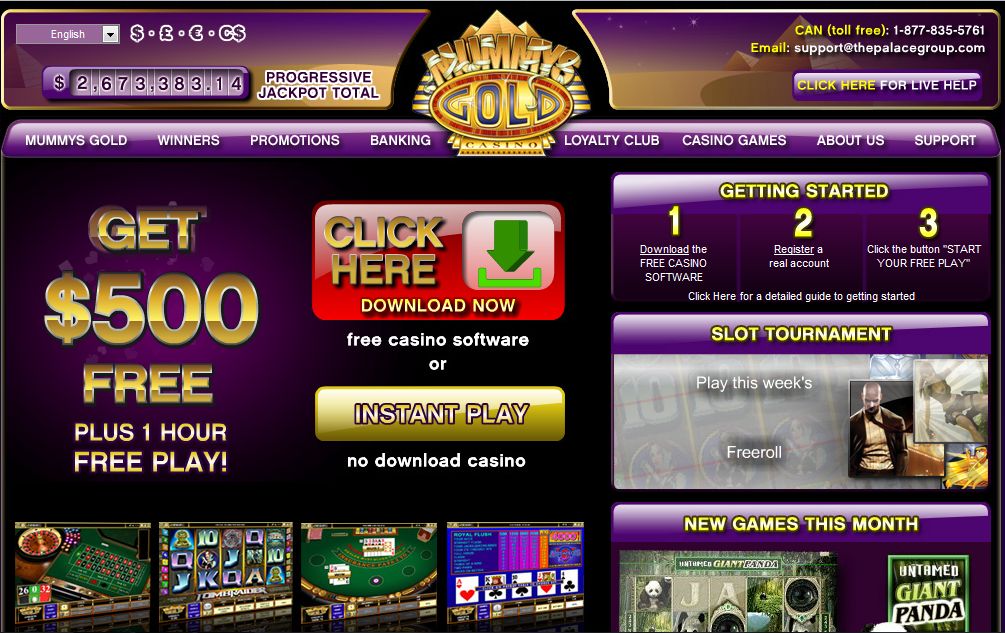The image size is (1005, 633).
Task: Select the euro currency icon
Action: [x=195, y=33]
